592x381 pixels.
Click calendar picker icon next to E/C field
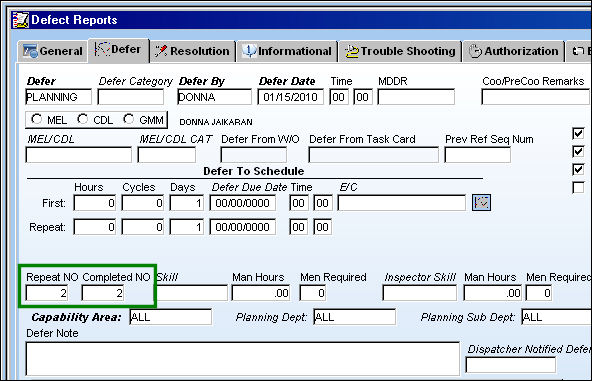(481, 203)
